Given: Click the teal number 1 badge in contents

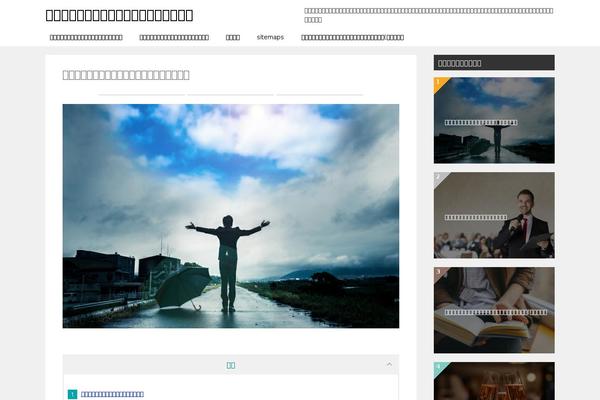Looking at the screenshot, I should pyautogui.click(x=72, y=394).
